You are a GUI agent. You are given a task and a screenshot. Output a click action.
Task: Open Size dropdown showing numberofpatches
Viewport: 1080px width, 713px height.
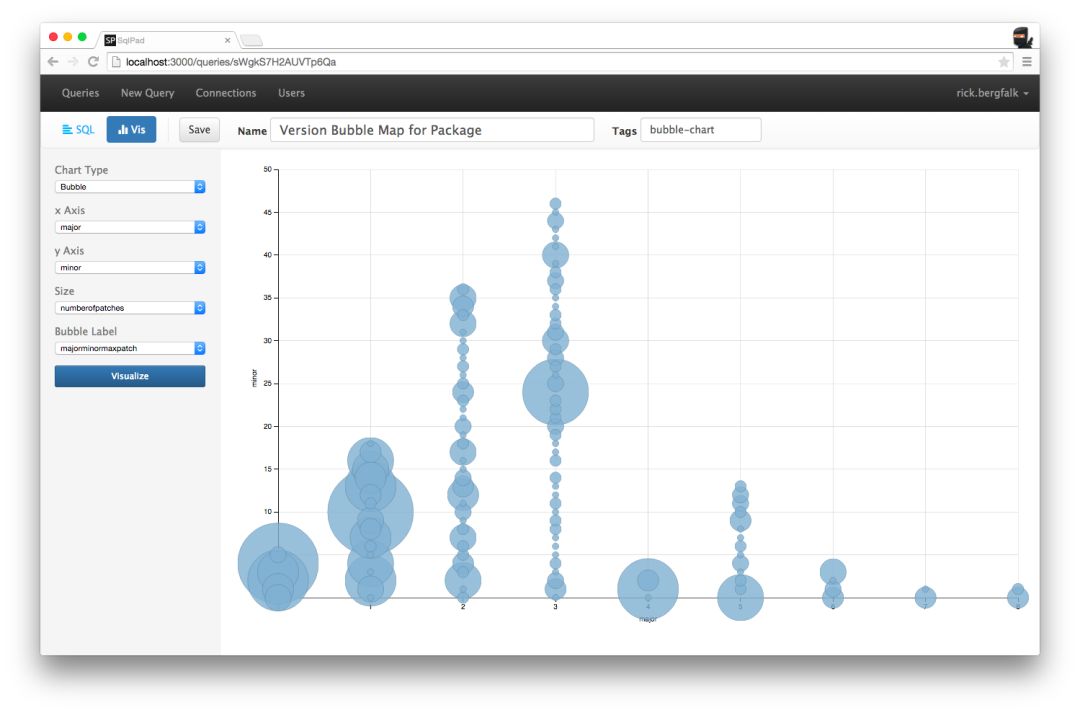129,308
